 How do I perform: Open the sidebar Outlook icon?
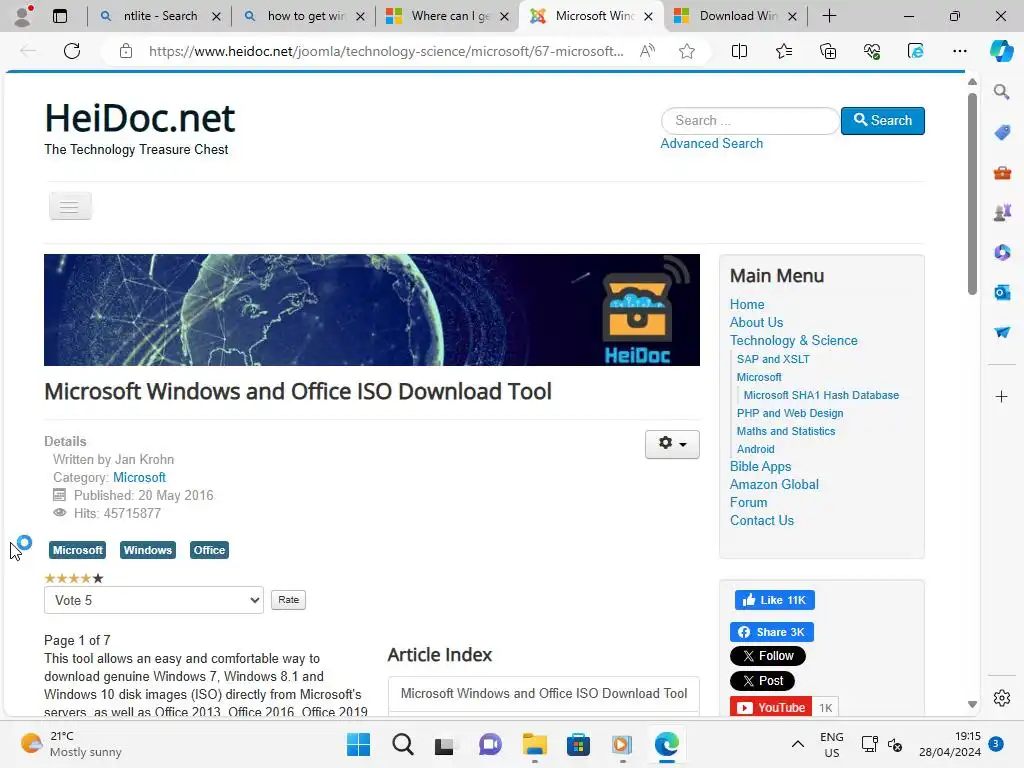pos(1002,292)
